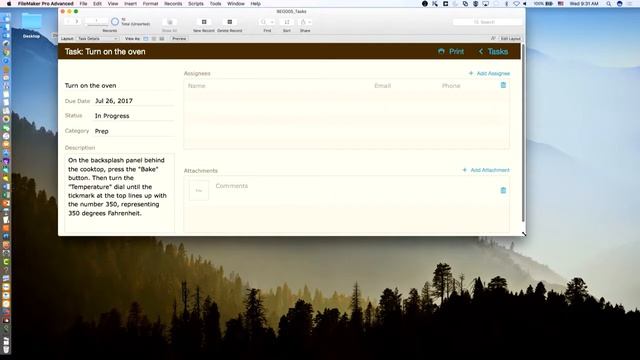Click into the Description text field

click(x=119, y=193)
